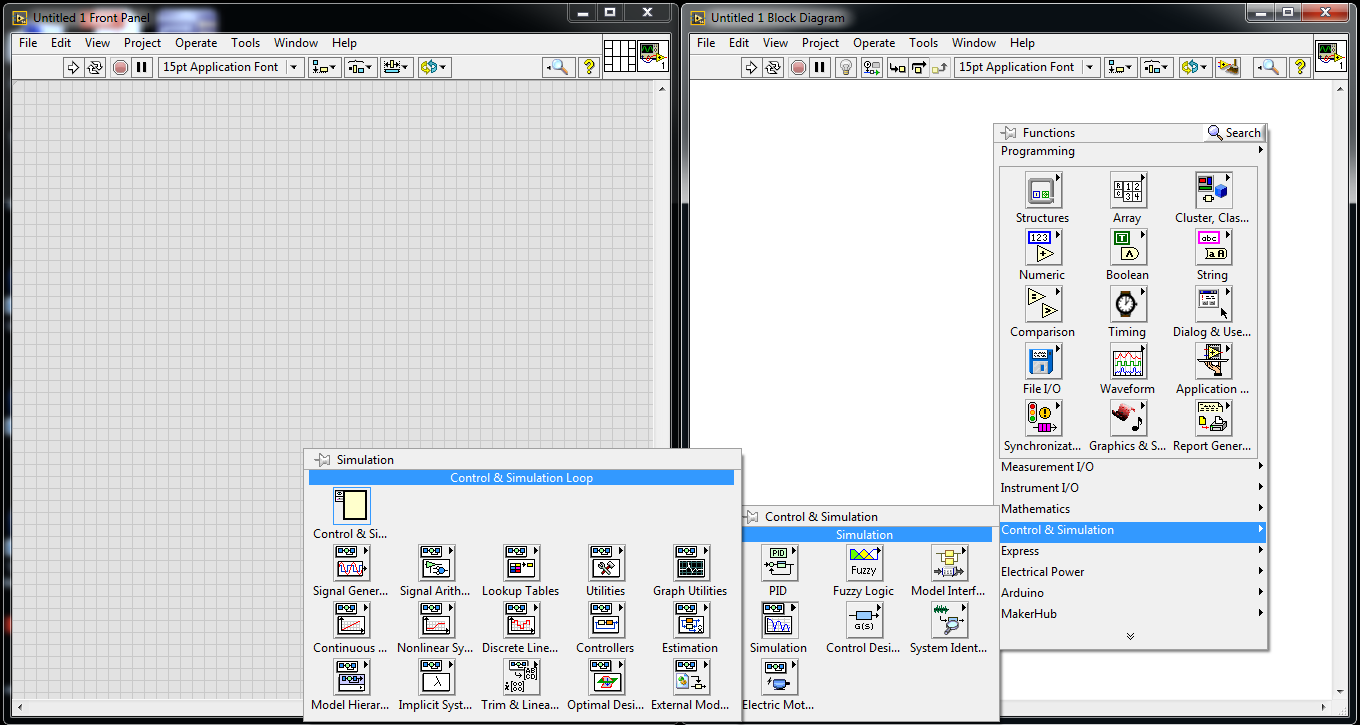
Task: Open the Model Hierarchy subpalette
Action: 351,678
